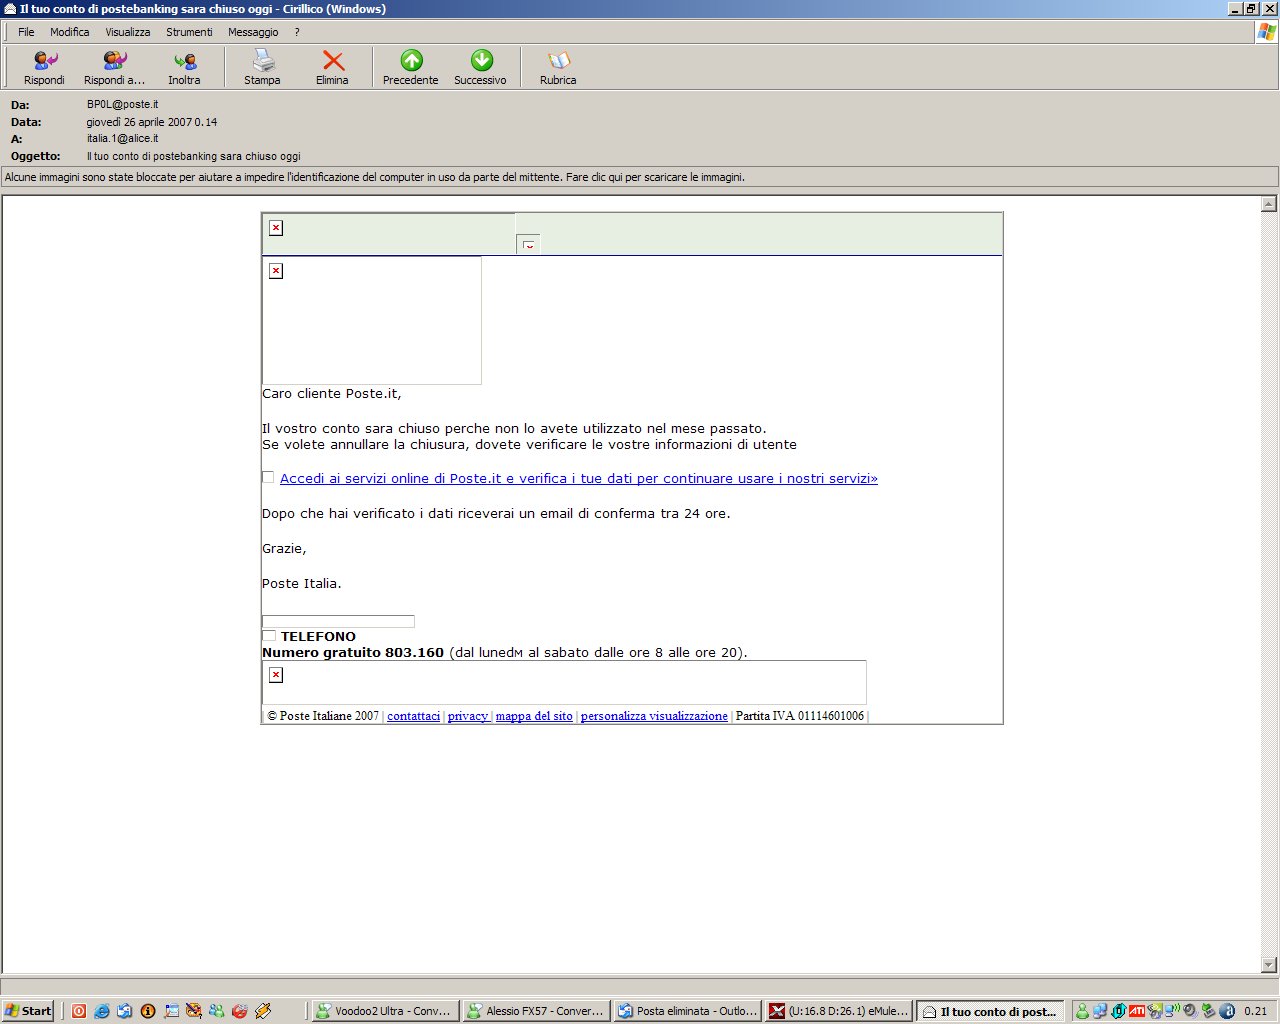Open the Strumenti menu
Image resolution: width=1280 pixels, height=1024 pixels.
[x=189, y=32]
